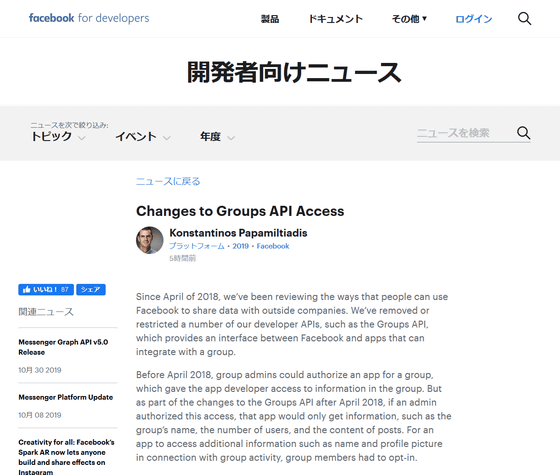This screenshot has height=475, width=560.
Task: Expand the イベント filter dropdown
Action: (x=142, y=137)
